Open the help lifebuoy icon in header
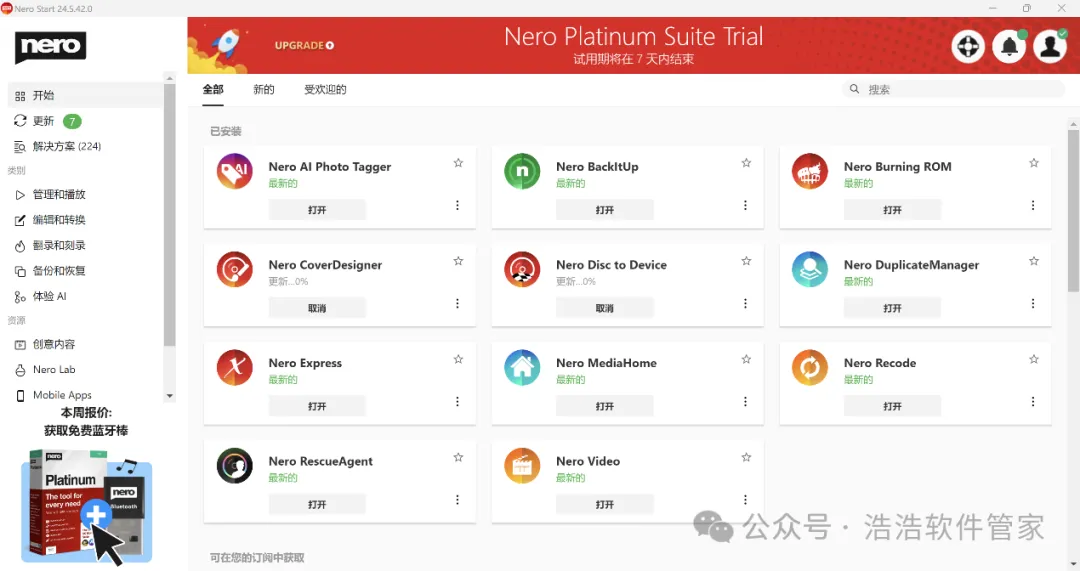 [968, 47]
